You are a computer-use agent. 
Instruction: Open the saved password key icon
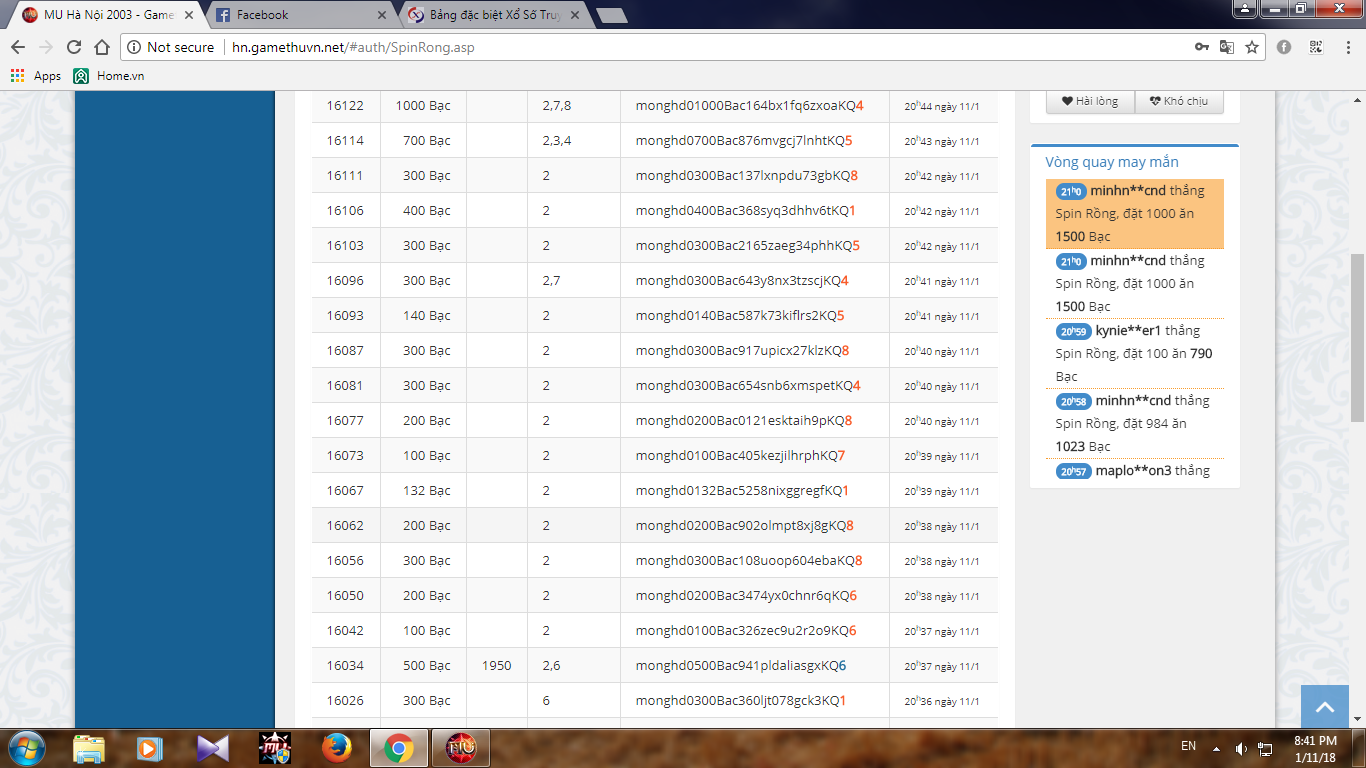1202,47
